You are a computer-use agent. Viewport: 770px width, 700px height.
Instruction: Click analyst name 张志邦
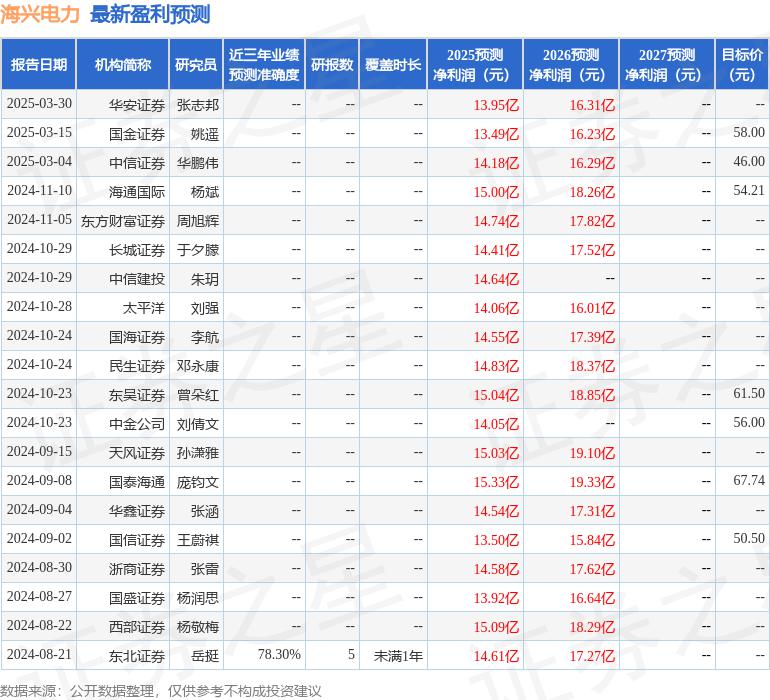pyautogui.click(x=197, y=105)
